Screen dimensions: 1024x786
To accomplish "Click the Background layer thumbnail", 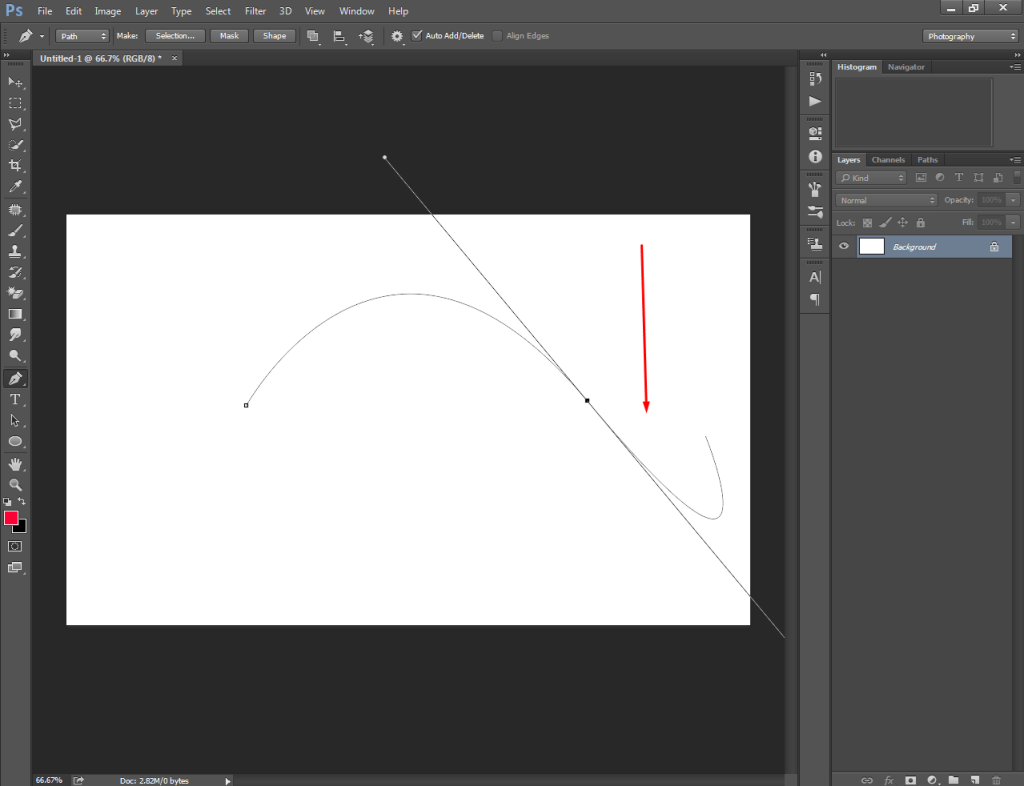I will click(871, 246).
